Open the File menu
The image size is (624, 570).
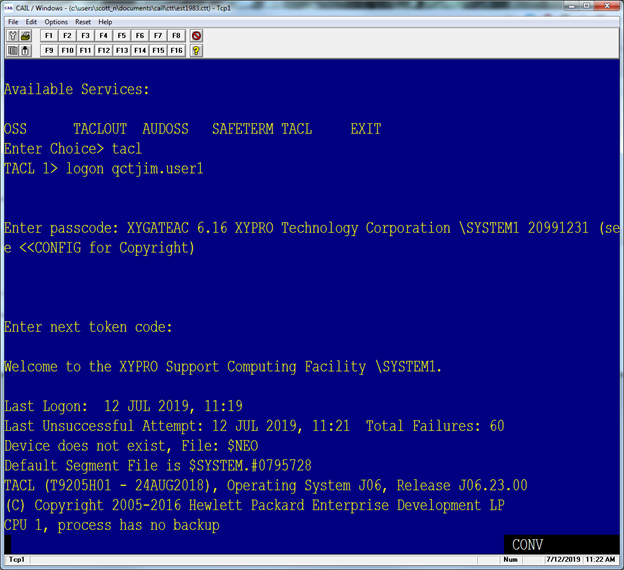[x=13, y=21]
